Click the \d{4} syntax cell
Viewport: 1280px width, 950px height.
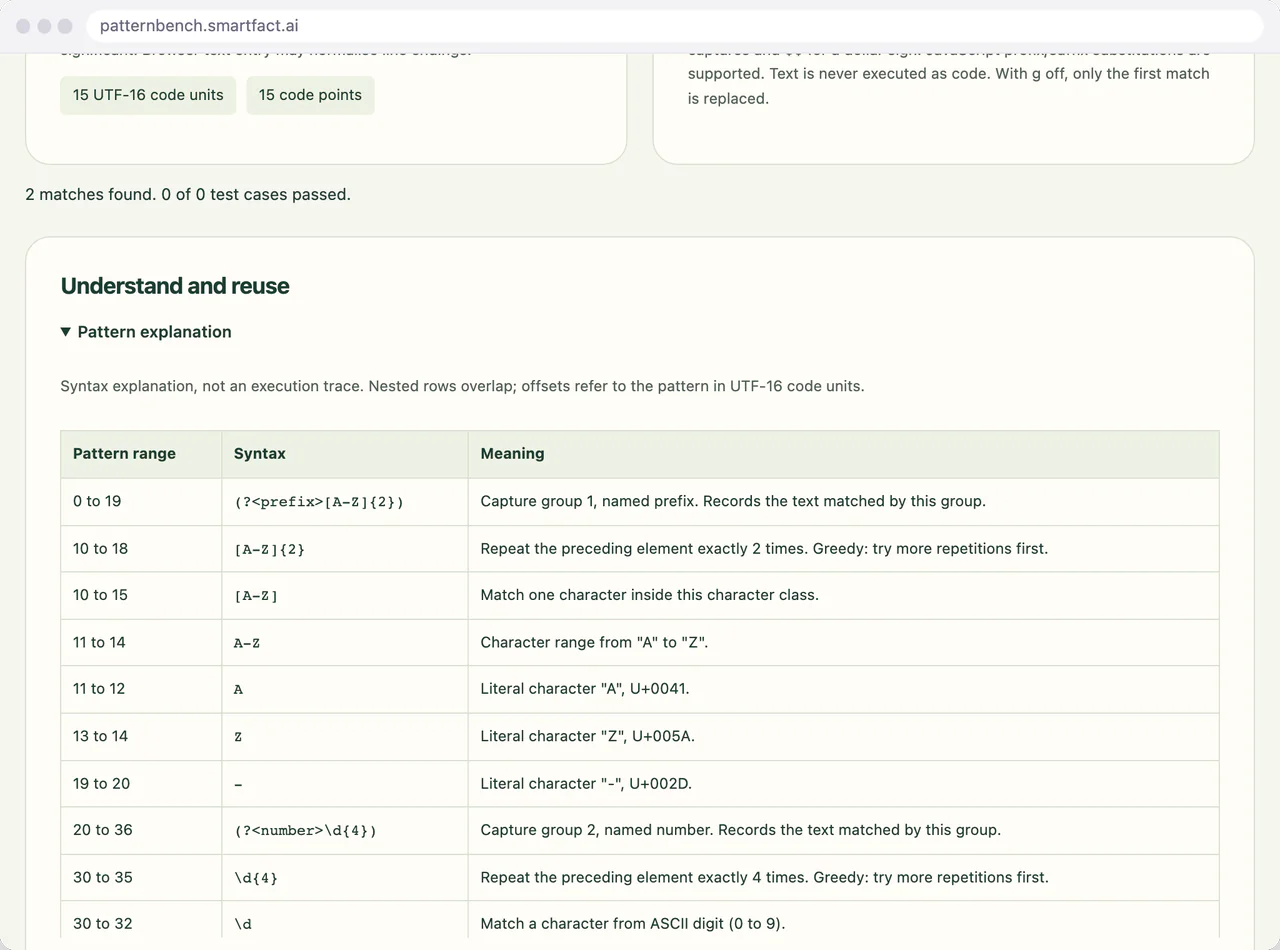click(x=345, y=877)
